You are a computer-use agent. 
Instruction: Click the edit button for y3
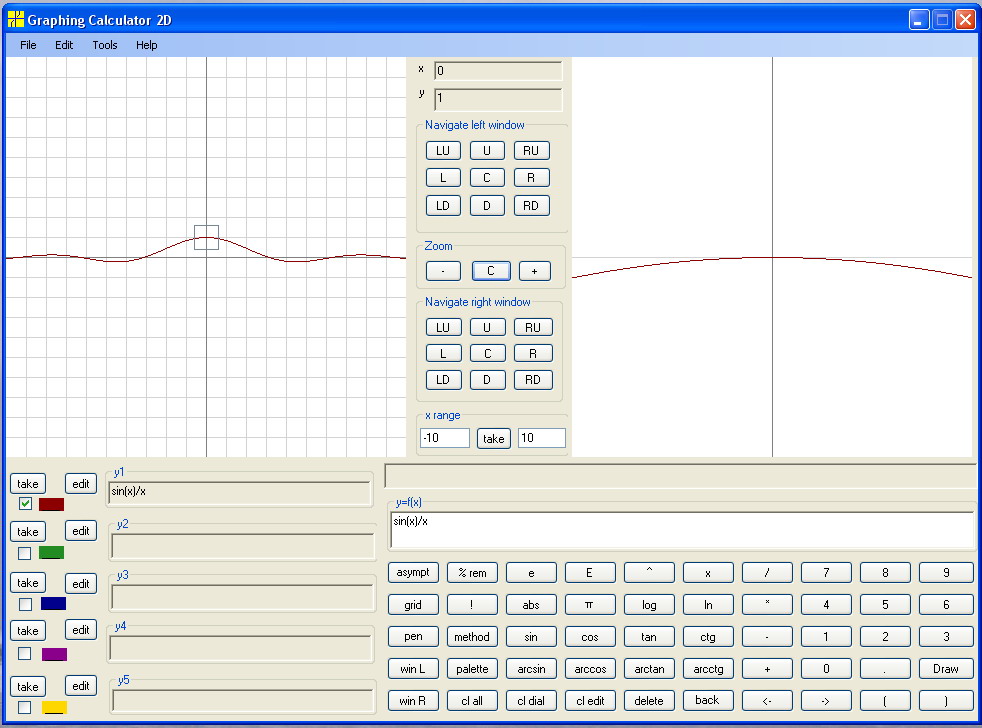pyautogui.click(x=81, y=584)
